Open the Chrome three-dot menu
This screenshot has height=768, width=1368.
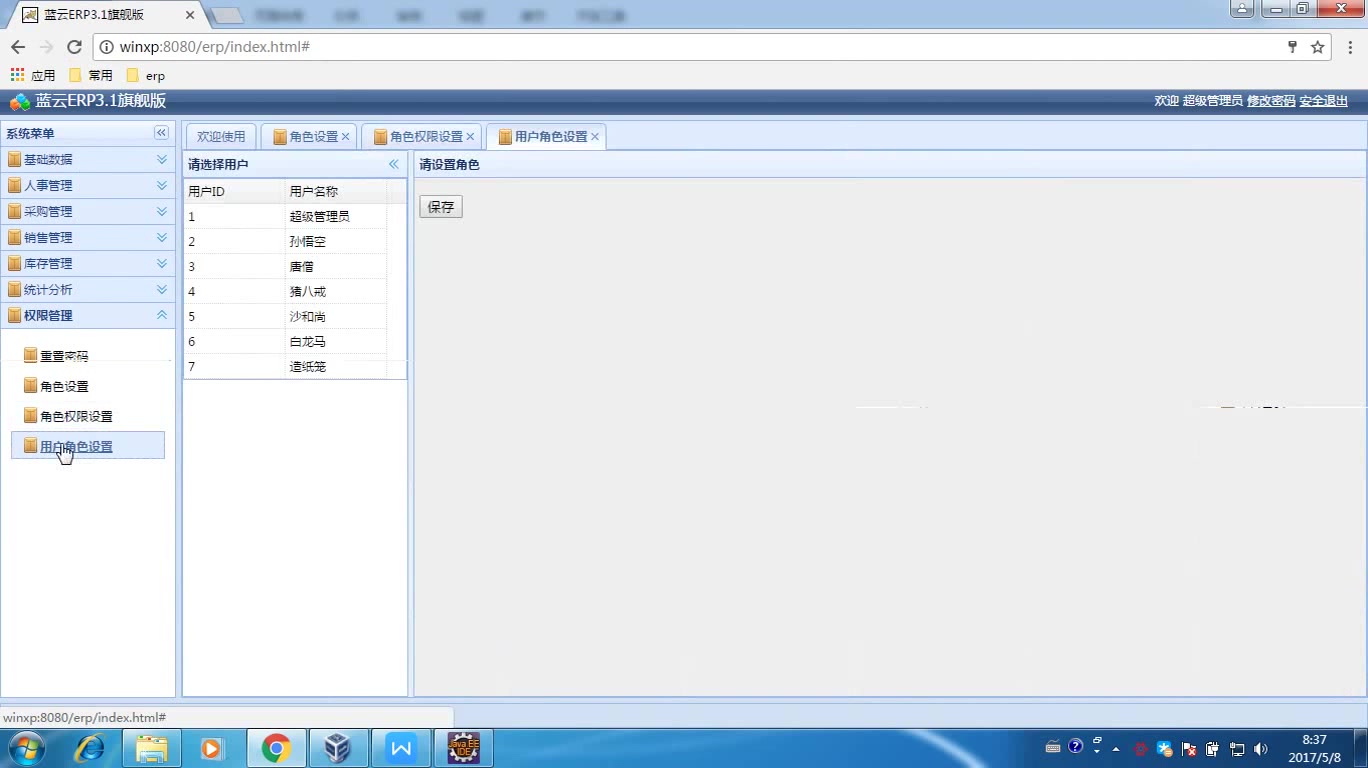(1350, 47)
